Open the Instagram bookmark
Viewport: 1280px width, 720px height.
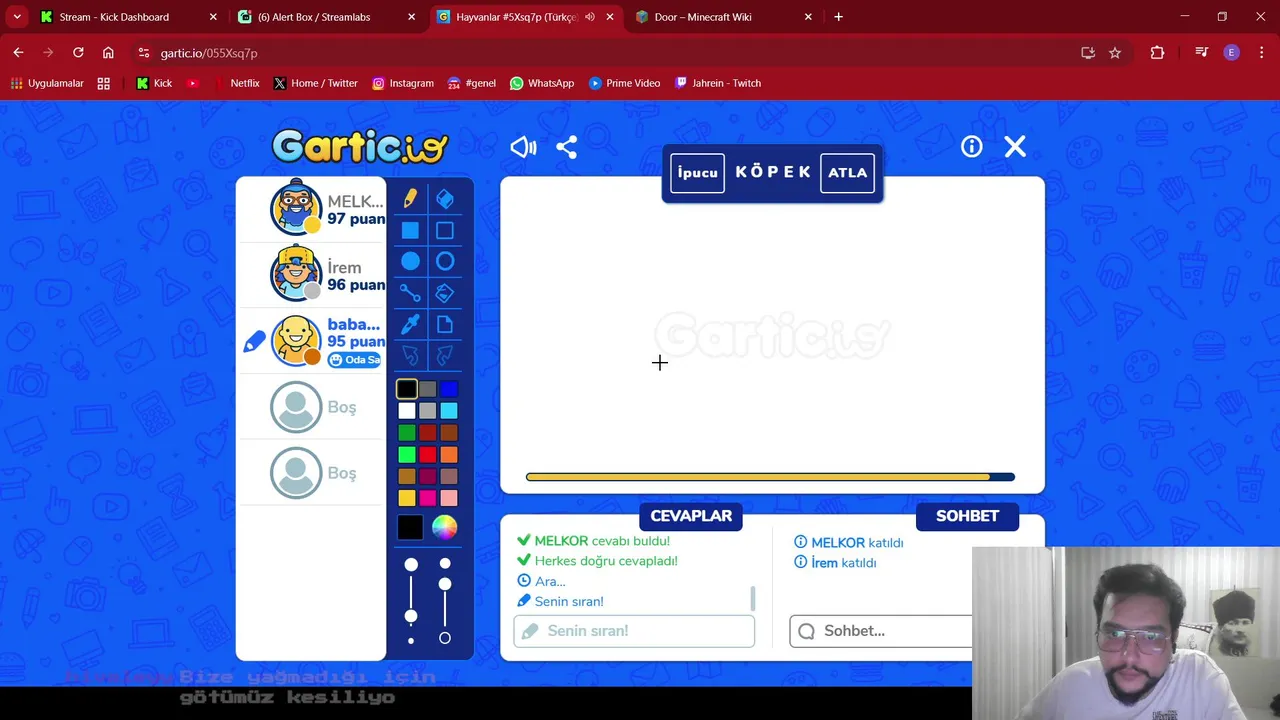[x=402, y=83]
